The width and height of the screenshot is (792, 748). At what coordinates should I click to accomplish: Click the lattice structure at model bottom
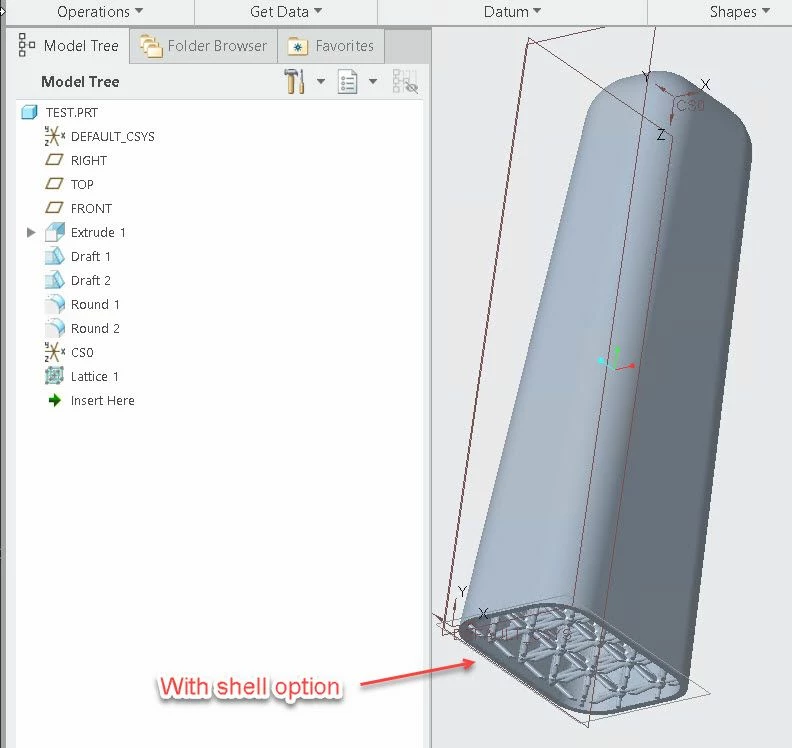(576, 657)
